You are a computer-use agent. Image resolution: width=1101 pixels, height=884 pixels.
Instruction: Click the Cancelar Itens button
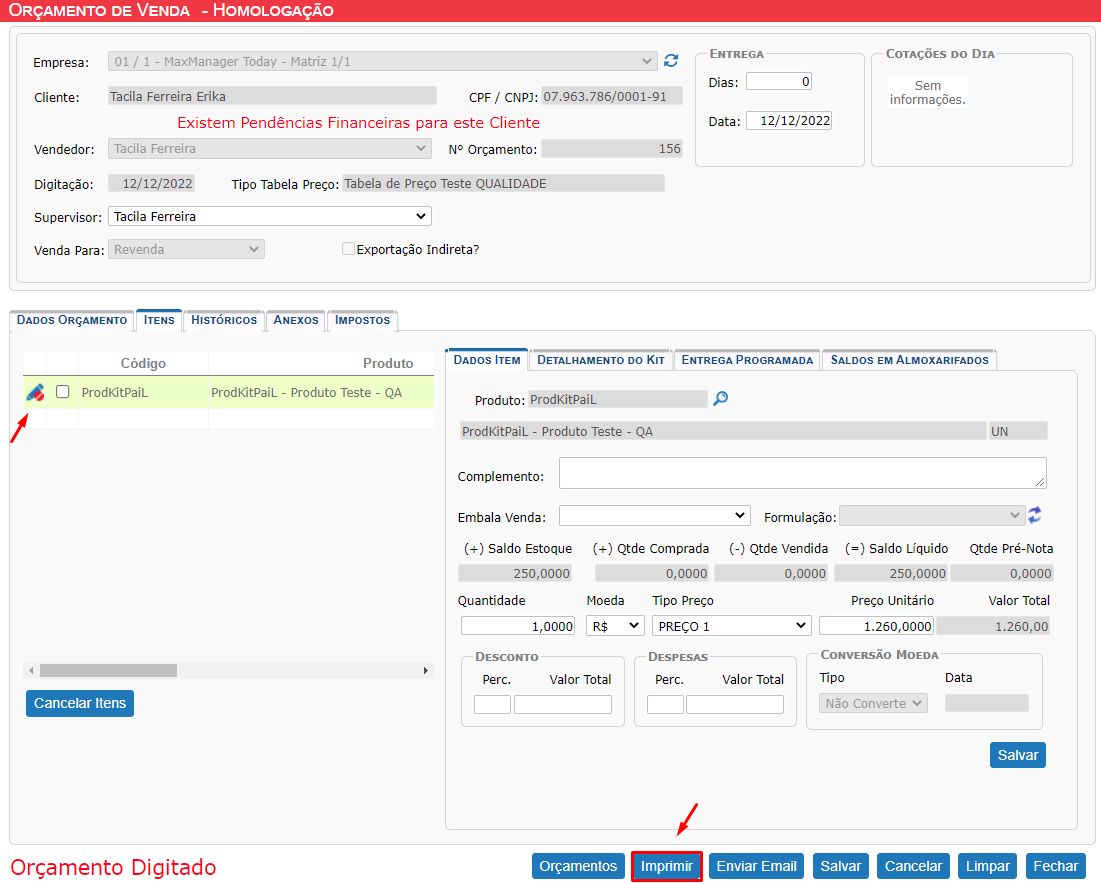80,703
